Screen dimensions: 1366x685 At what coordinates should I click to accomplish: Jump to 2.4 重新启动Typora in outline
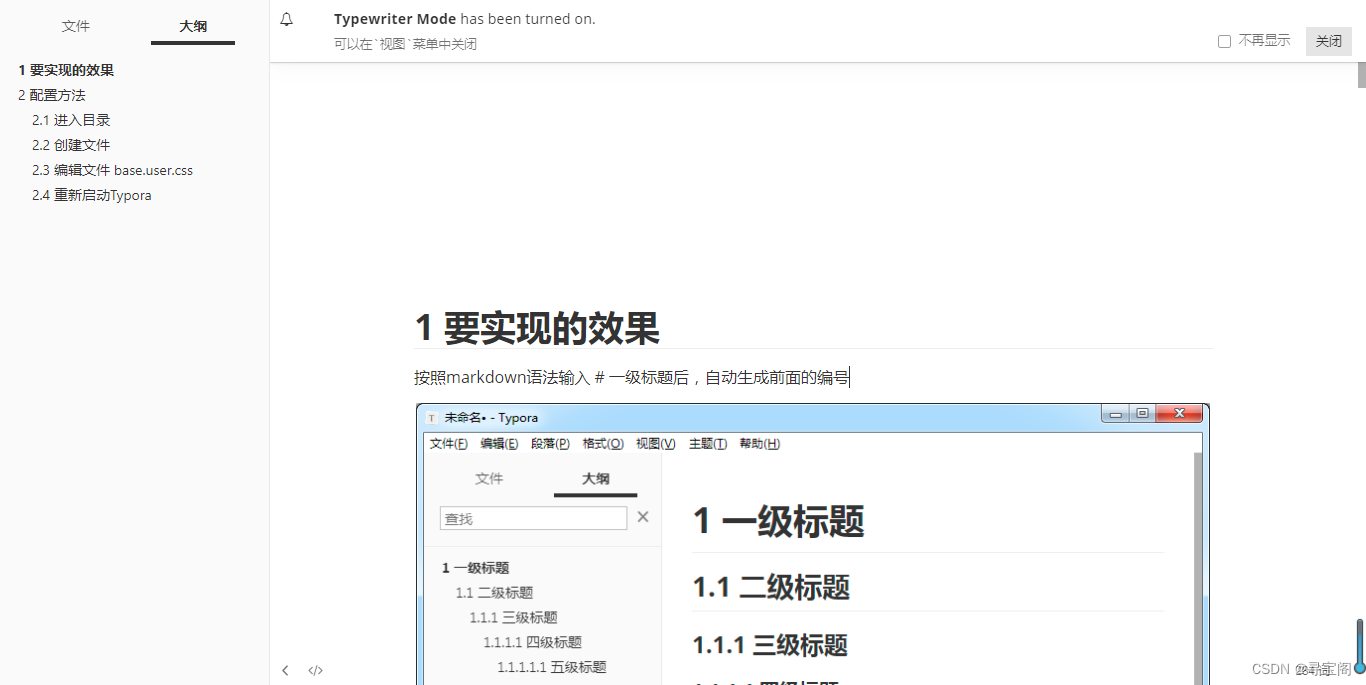[x=92, y=195]
